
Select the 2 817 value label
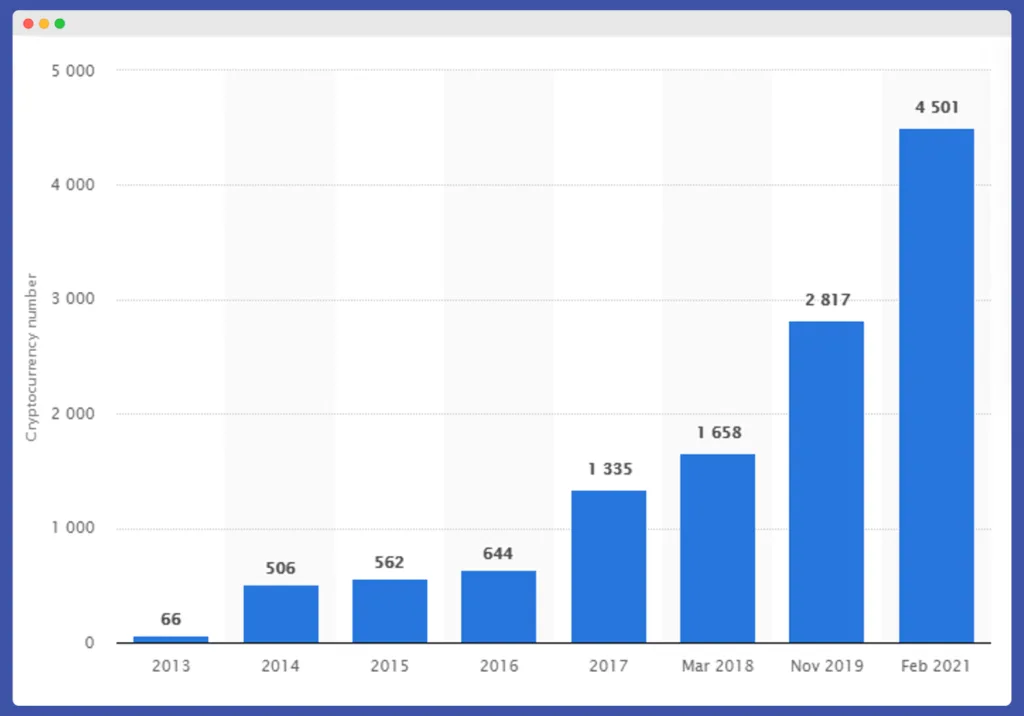826,299
